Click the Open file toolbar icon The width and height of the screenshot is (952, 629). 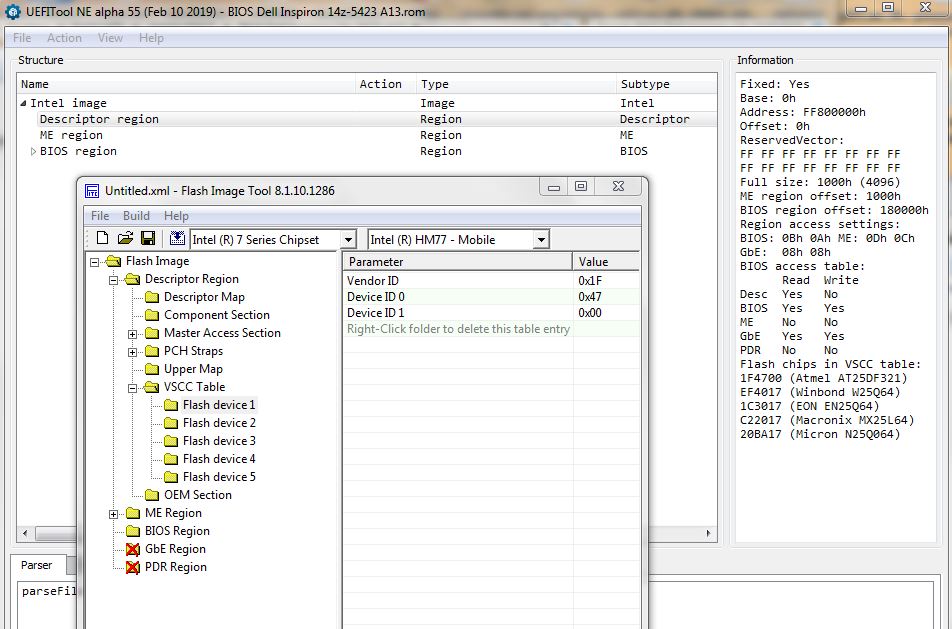(125, 239)
